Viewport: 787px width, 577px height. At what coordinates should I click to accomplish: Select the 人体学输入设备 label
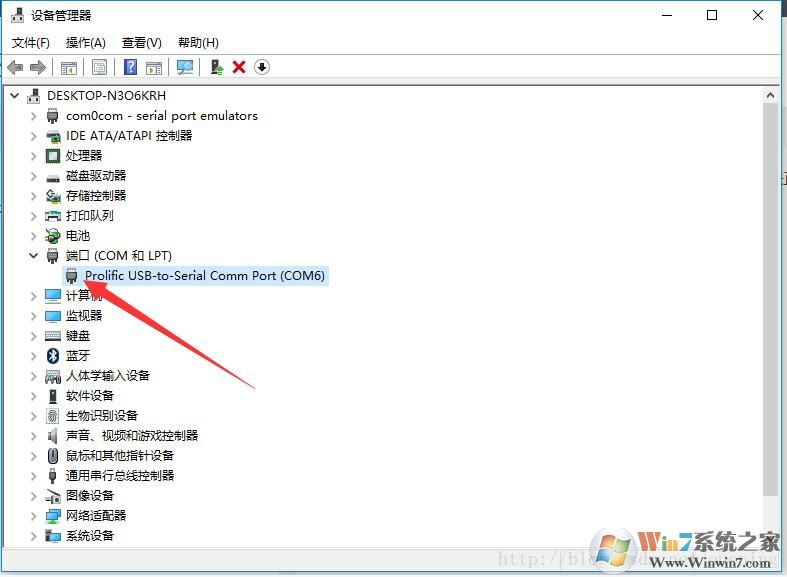tap(108, 376)
